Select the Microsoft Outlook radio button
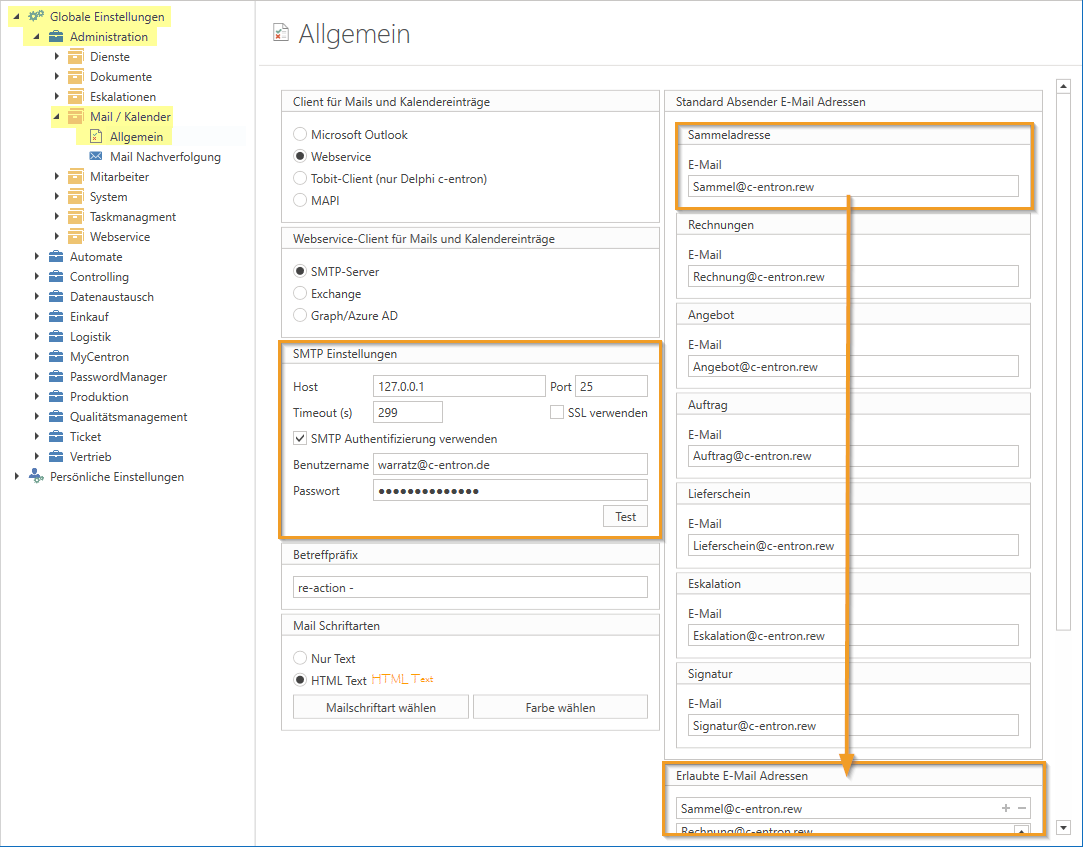 coord(300,135)
